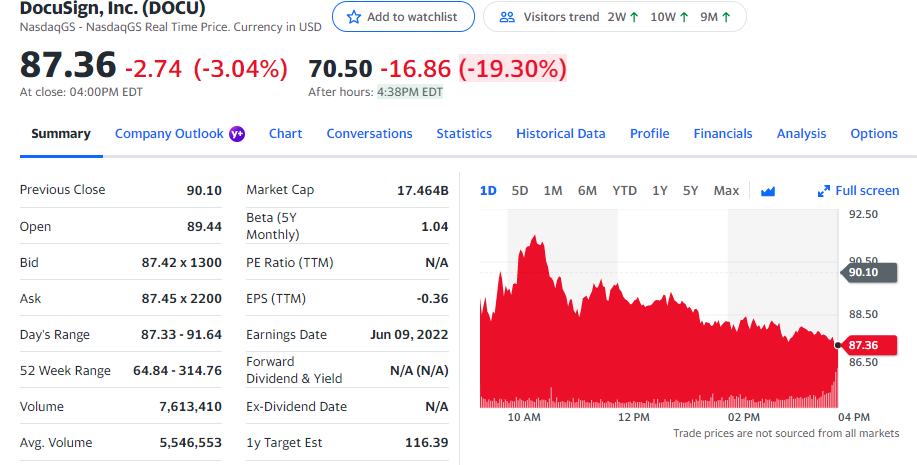Open the Options tab
This screenshot has height=465, width=917.
click(873, 134)
